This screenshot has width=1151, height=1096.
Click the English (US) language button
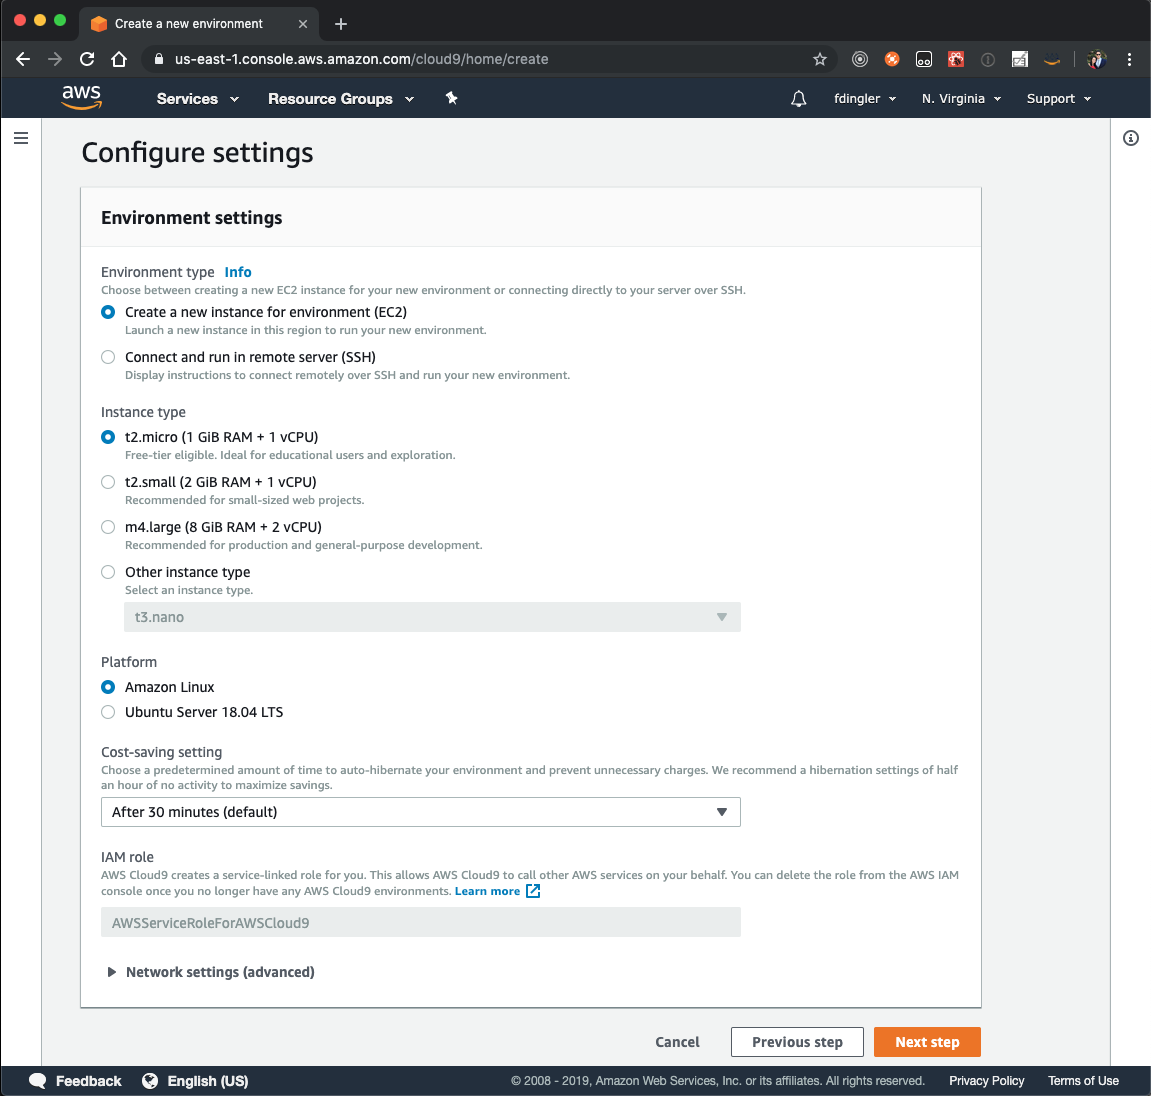tap(208, 1081)
